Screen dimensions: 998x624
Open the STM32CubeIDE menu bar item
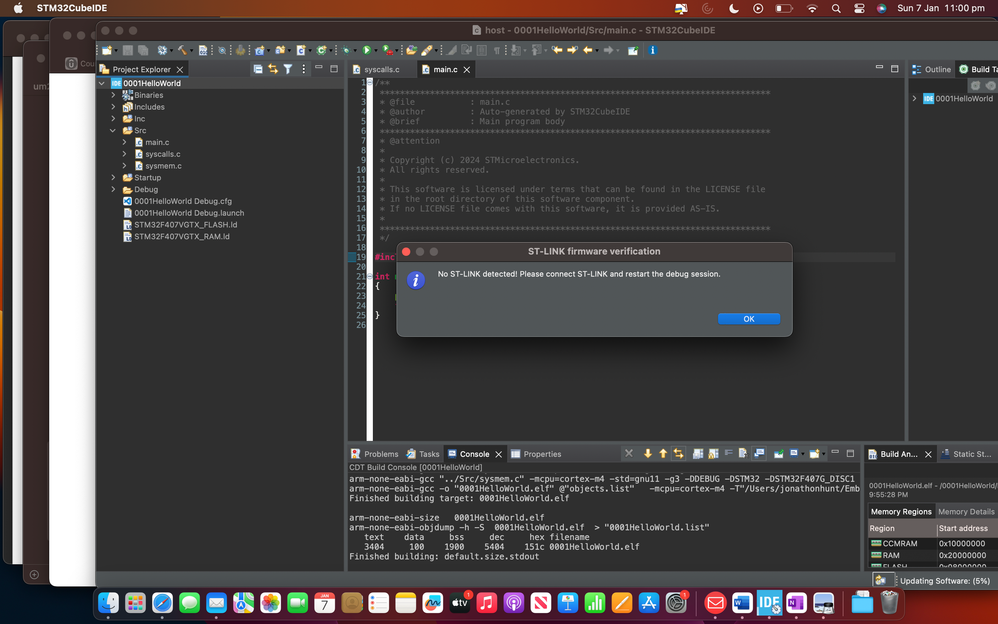(x=72, y=8)
